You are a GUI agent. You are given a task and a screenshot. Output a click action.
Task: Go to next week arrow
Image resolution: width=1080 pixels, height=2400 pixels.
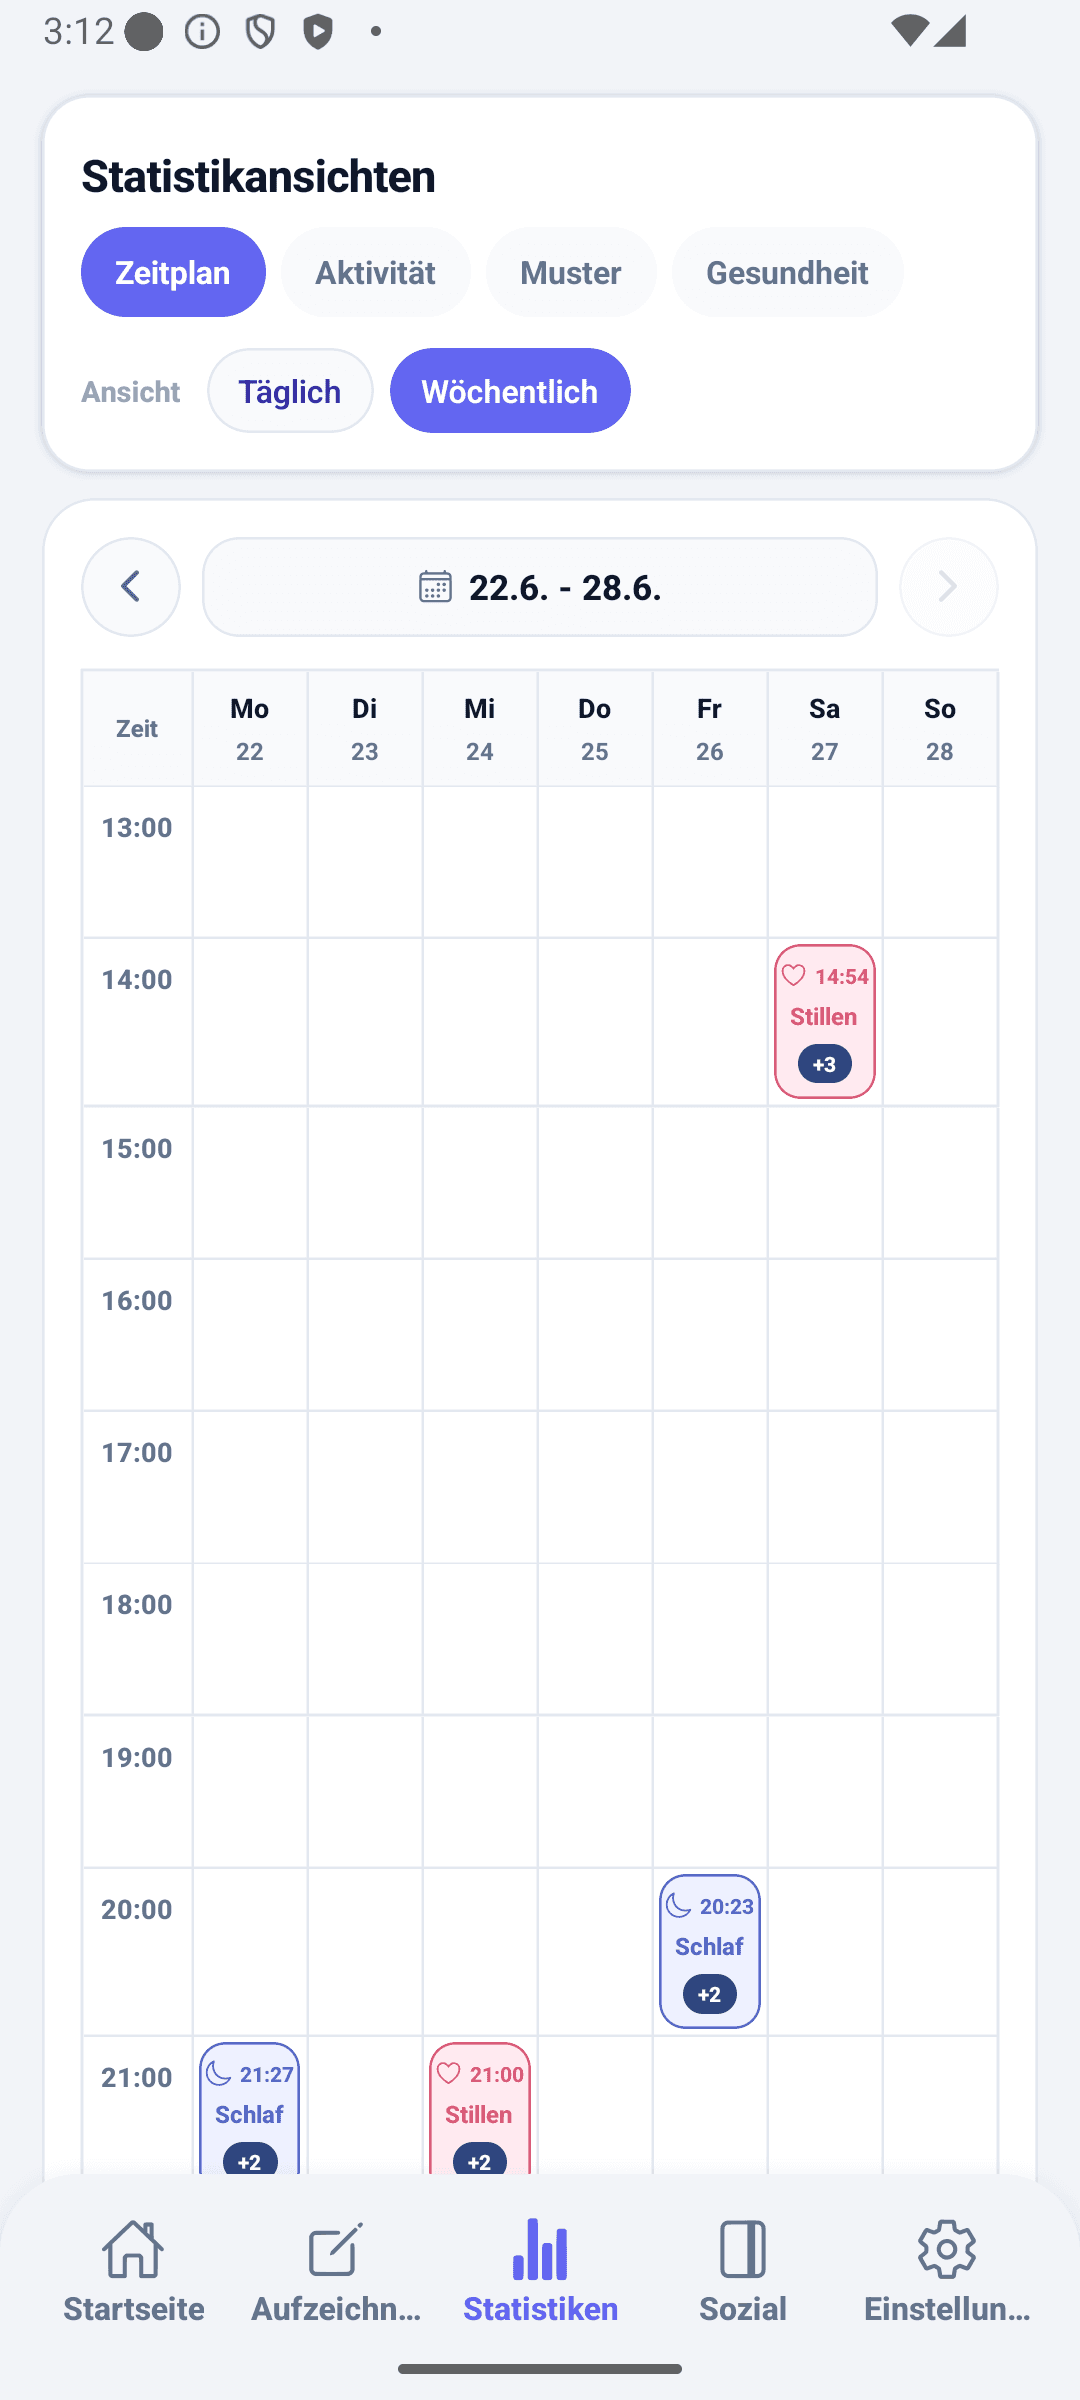(x=948, y=587)
